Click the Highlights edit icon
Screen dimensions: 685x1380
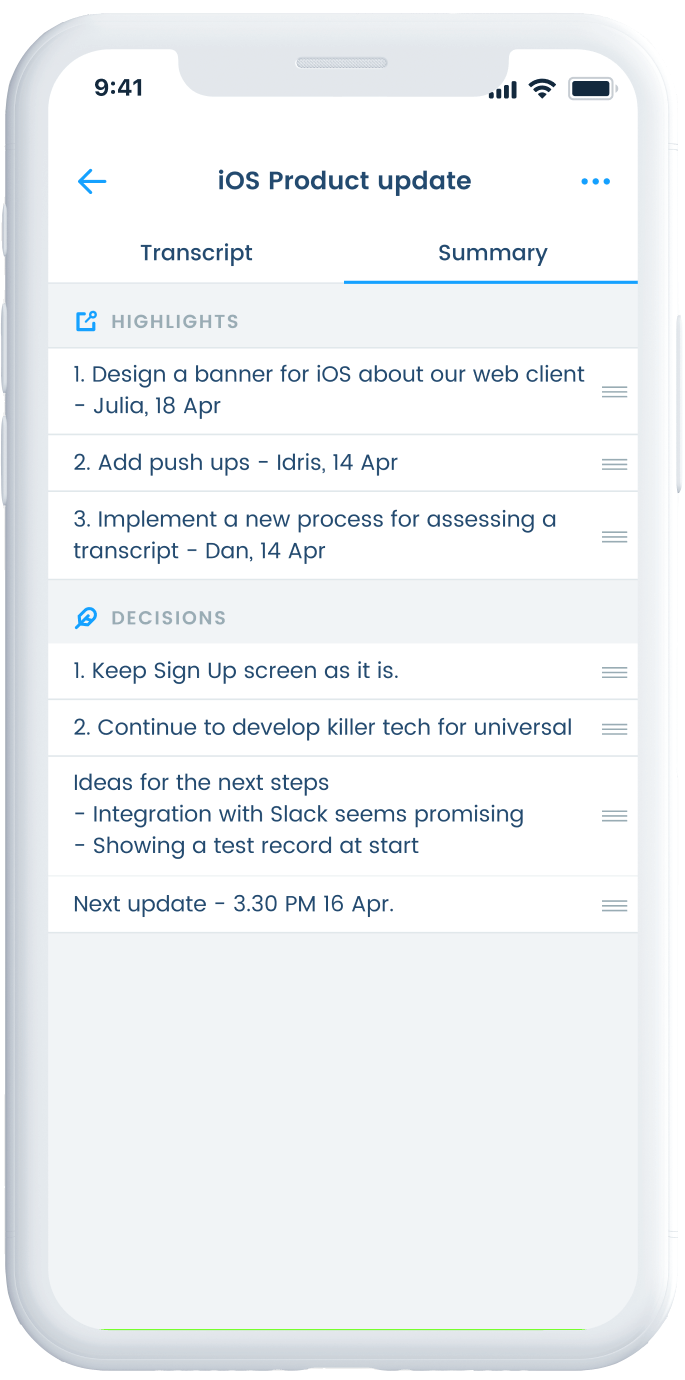87,321
